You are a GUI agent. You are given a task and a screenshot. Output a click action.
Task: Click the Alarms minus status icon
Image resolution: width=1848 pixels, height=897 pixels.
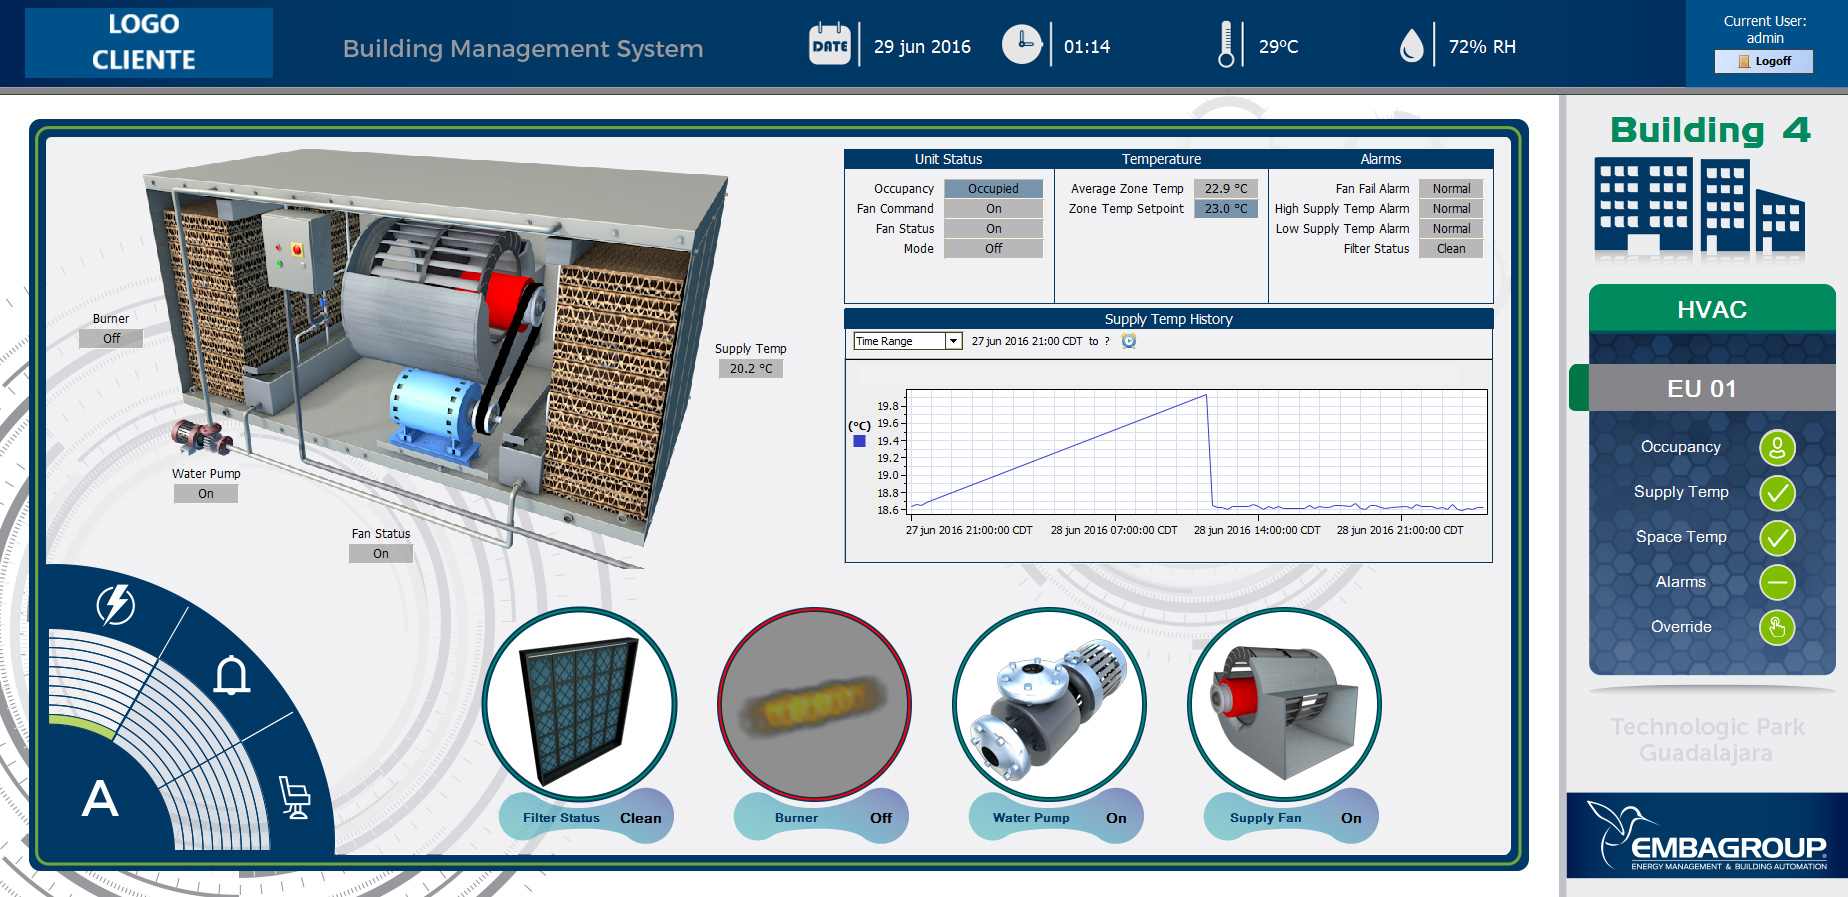click(1777, 582)
